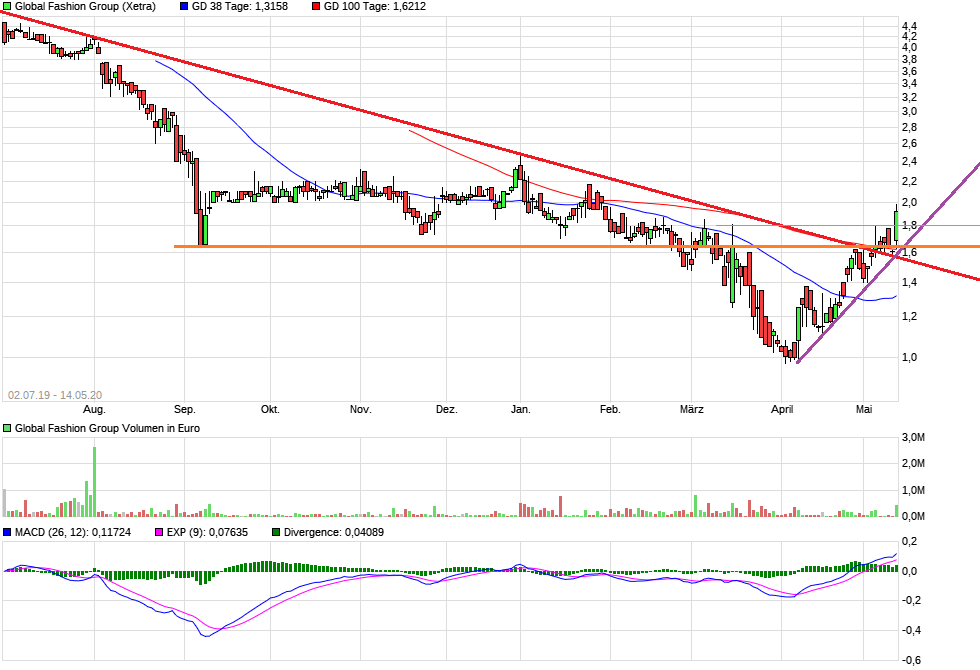Click the orange horizontal support line
Screen dimensions: 980x670
pos(400,246)
